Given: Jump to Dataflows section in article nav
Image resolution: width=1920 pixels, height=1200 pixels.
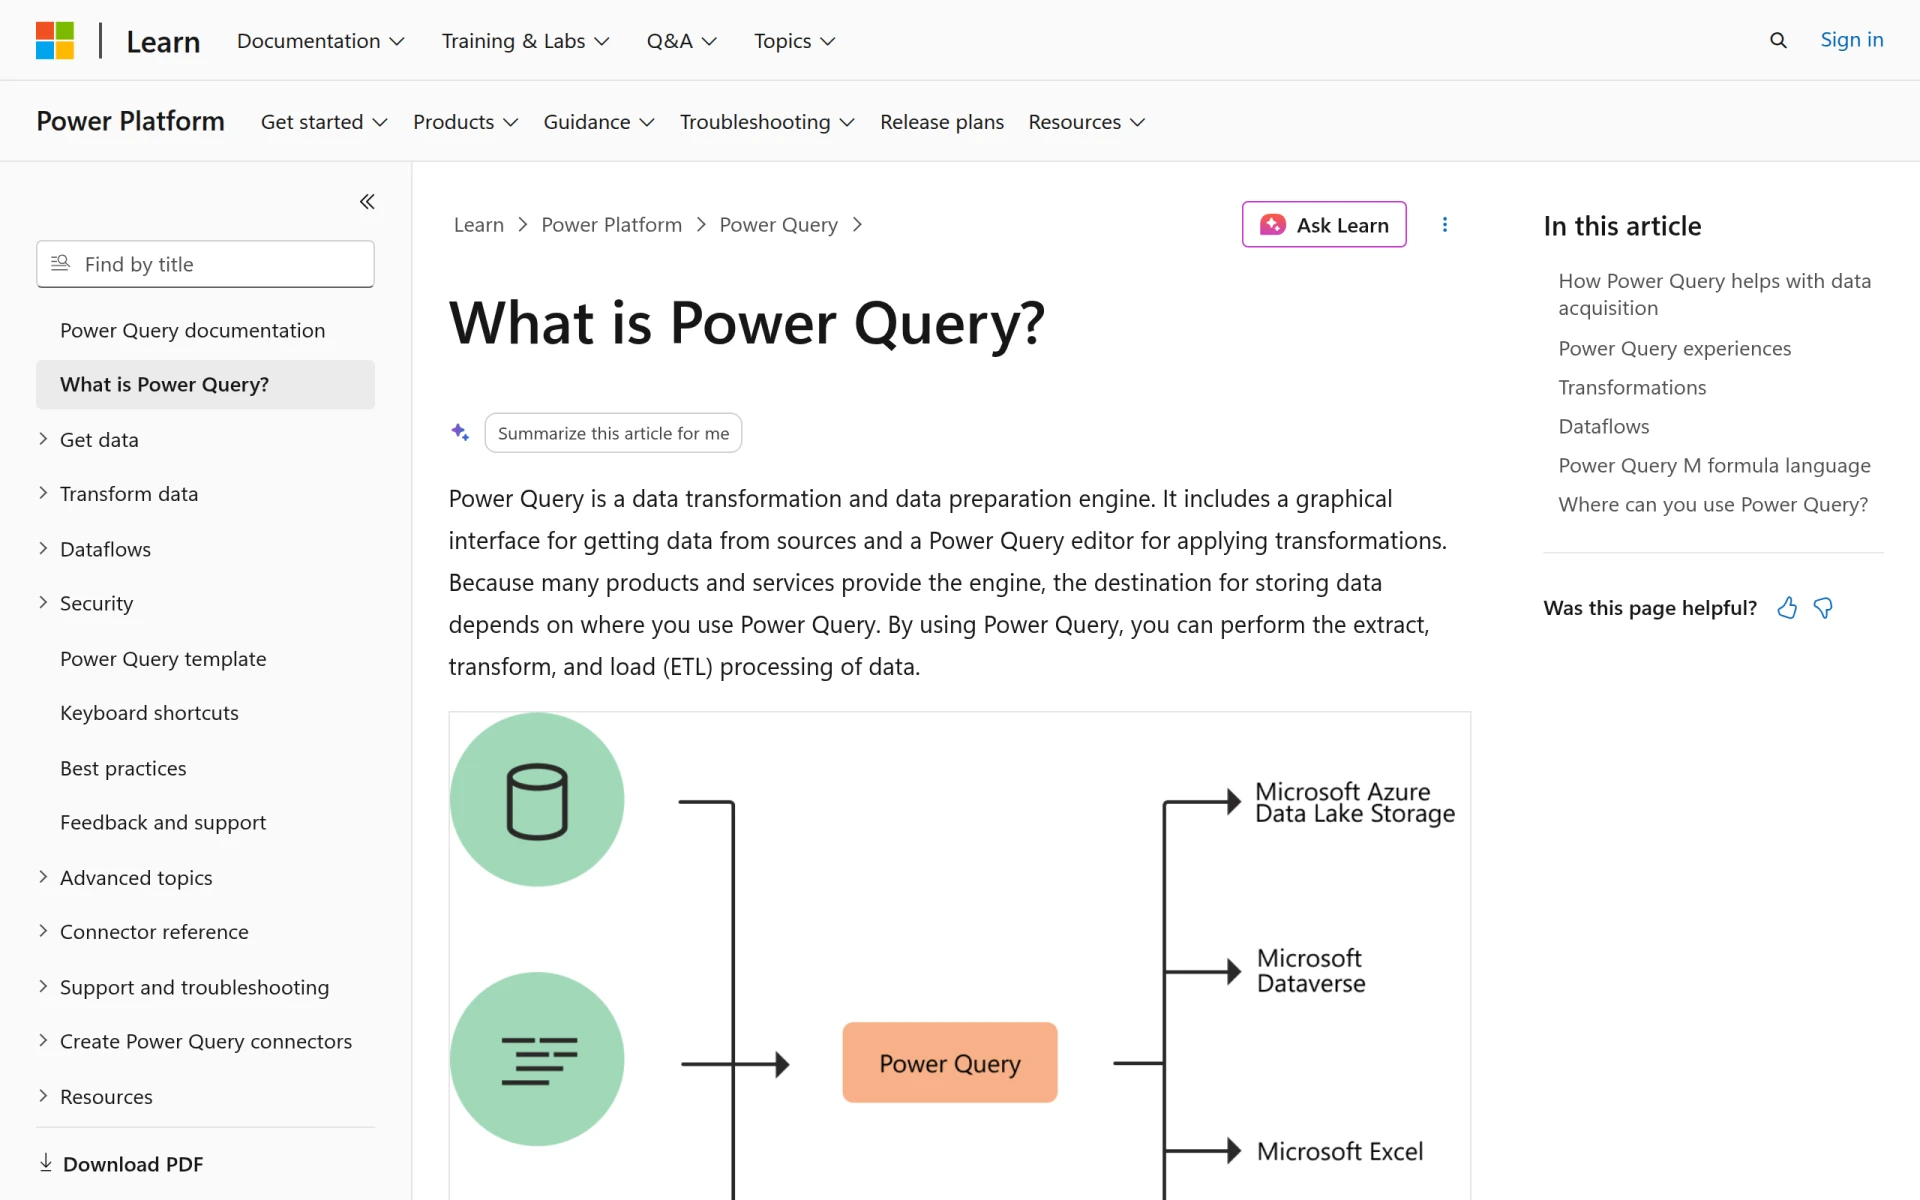Looking at the screenshot, I should click(x=1604, y=426).
